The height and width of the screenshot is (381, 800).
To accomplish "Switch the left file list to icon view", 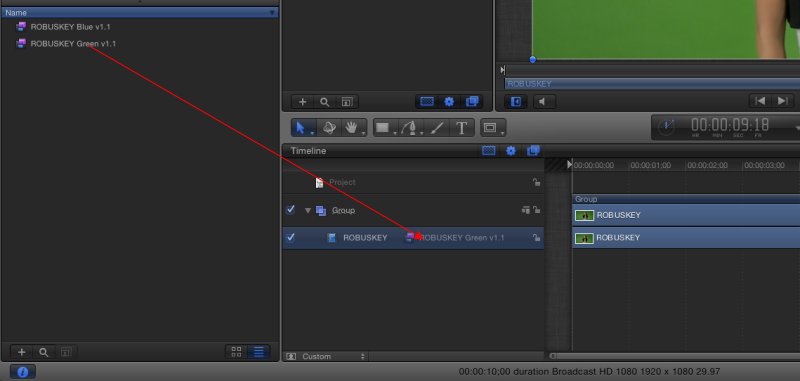I will tap(236, 351).
